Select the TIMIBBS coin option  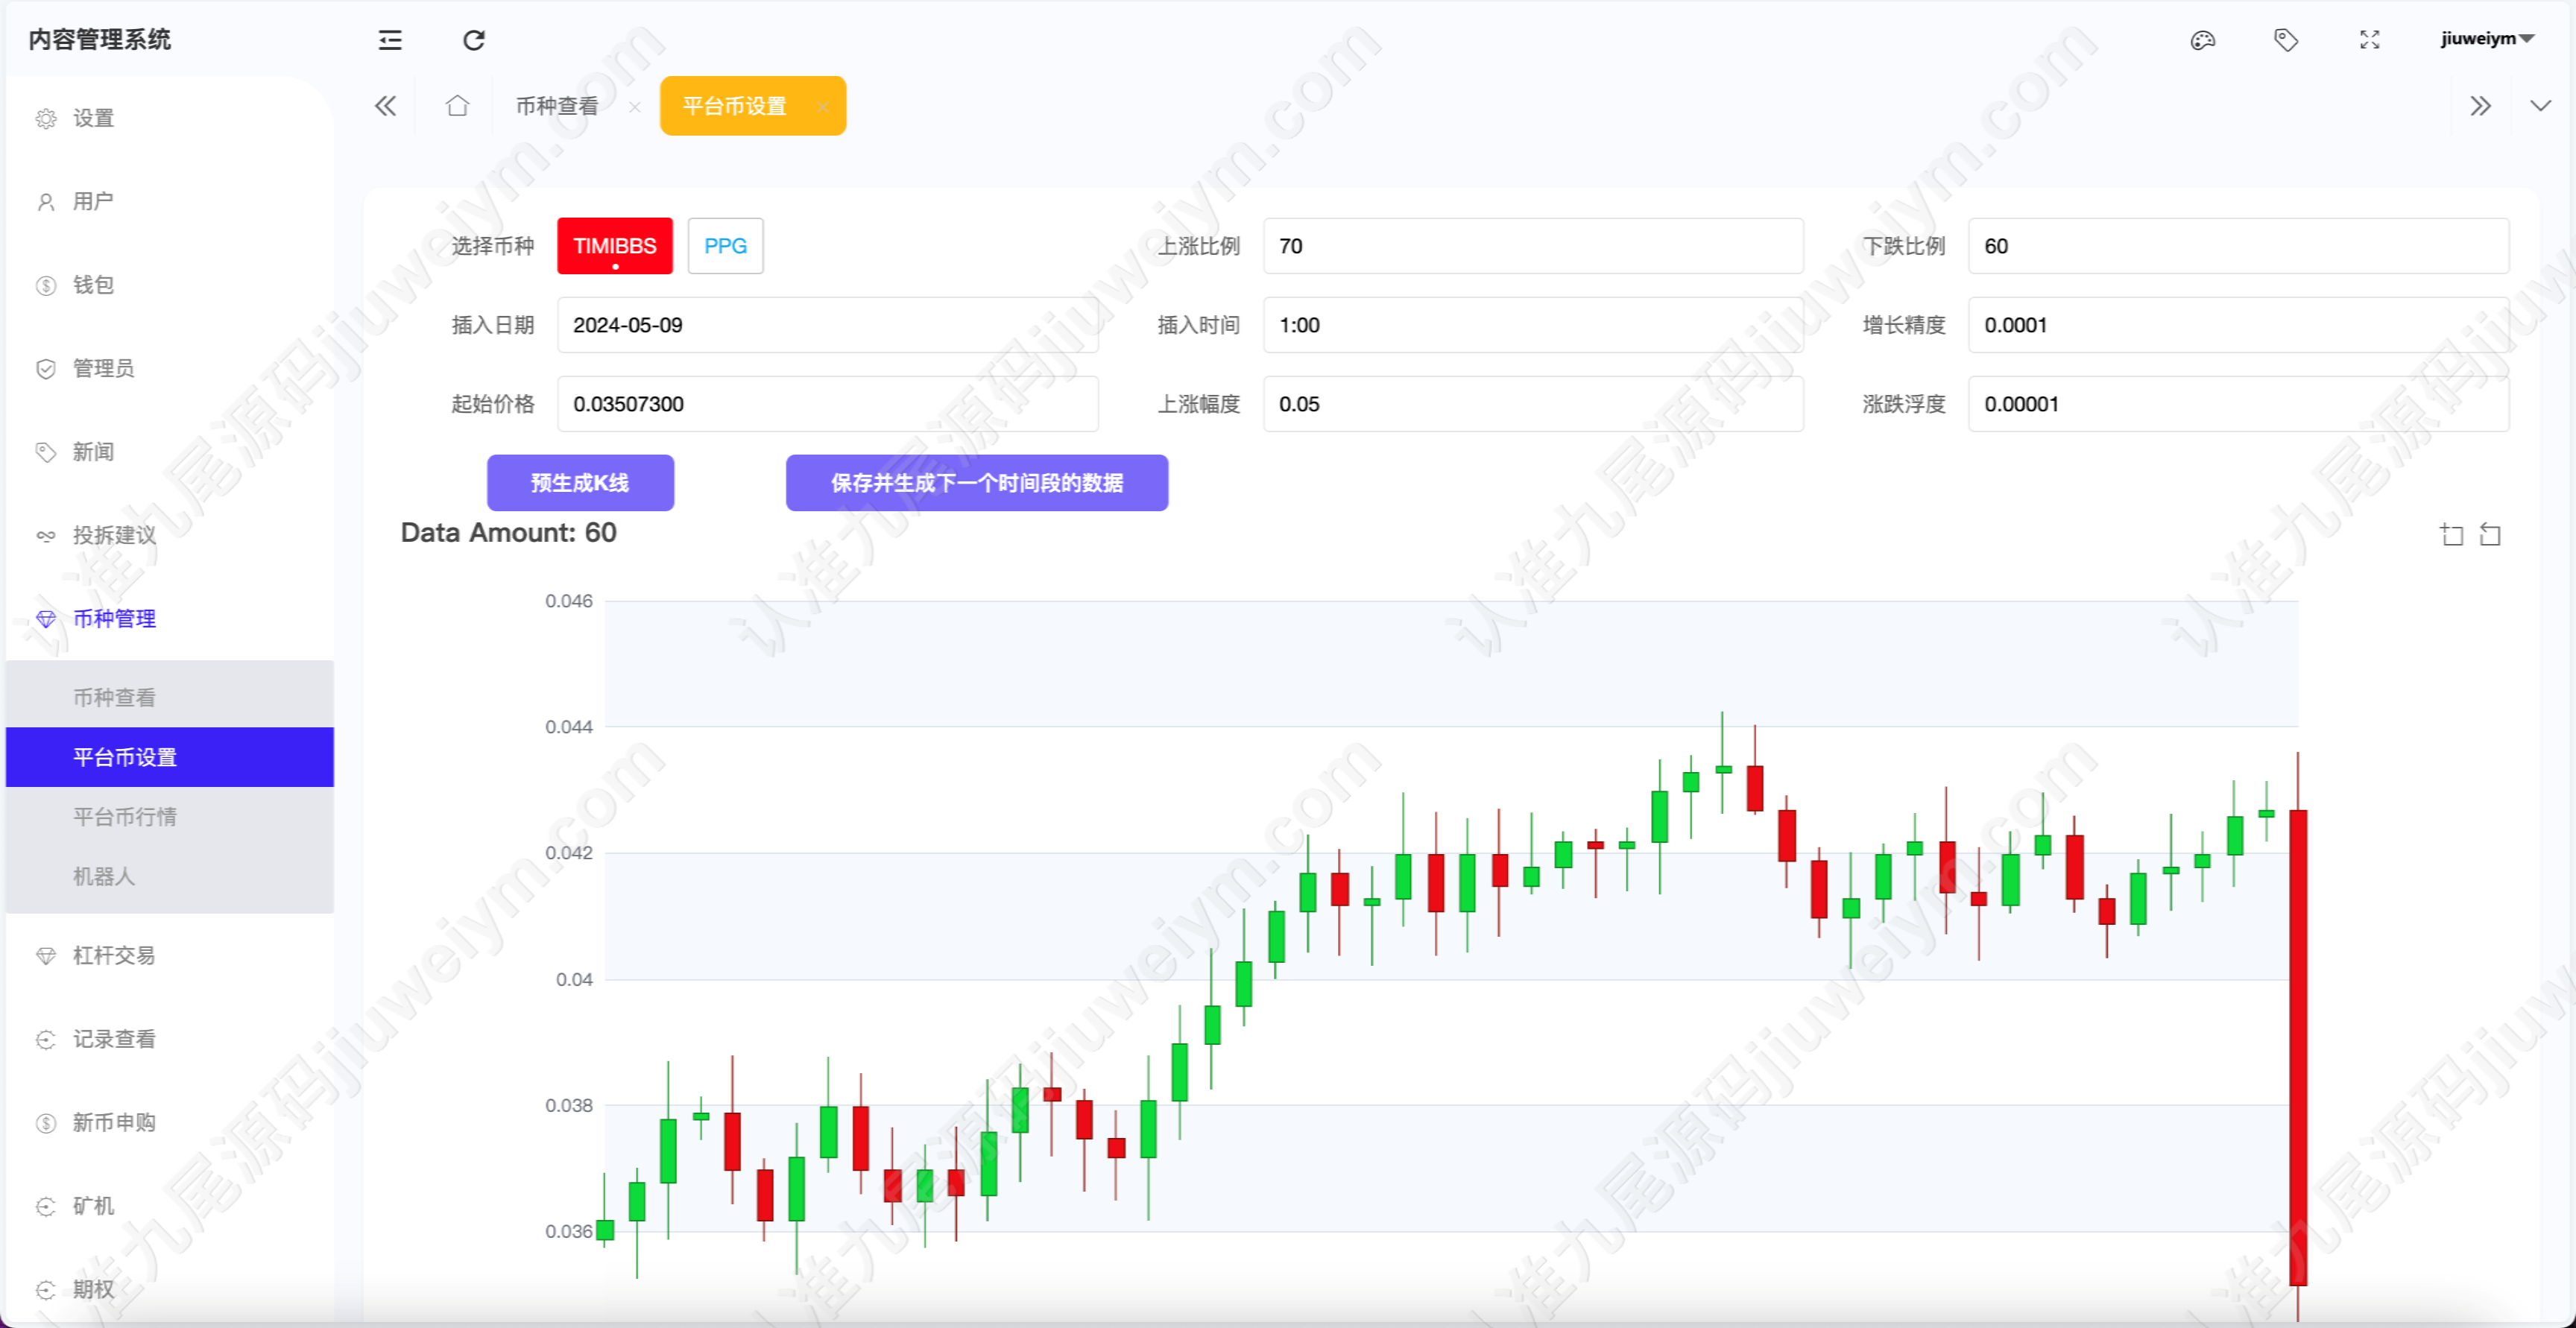coord(615,246)
